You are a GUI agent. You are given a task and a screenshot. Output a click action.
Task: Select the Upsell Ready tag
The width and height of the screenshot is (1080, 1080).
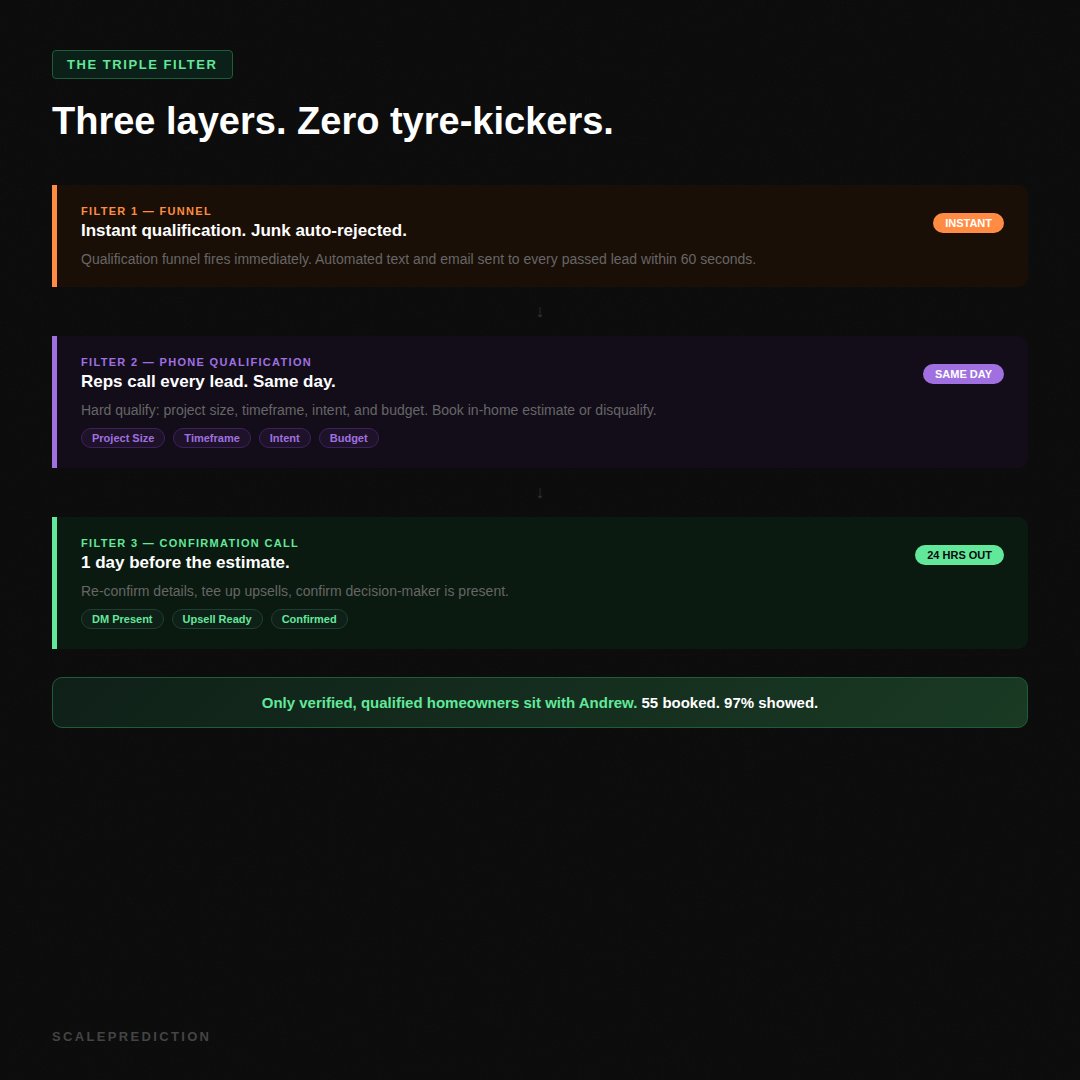(217, 619)
